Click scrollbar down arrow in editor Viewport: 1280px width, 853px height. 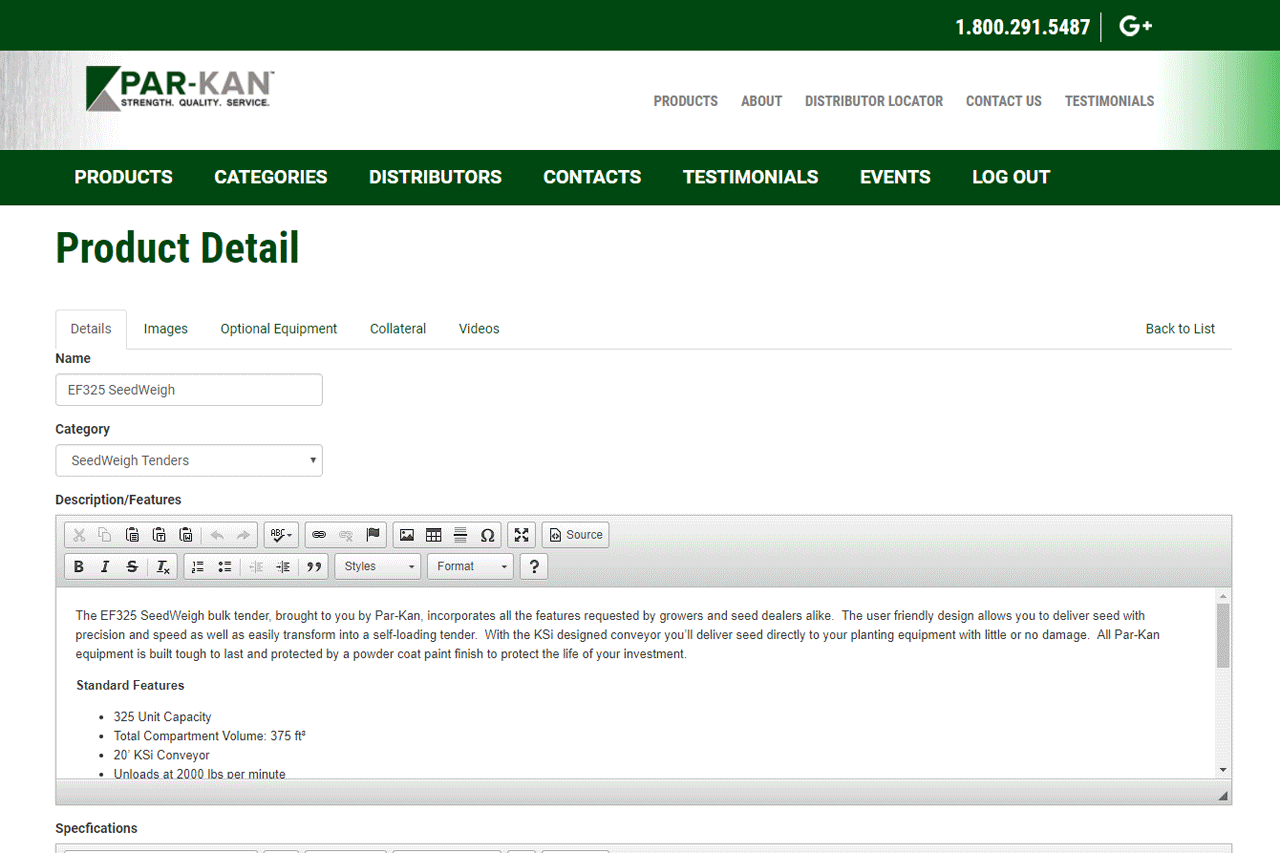click(1223, 770)
